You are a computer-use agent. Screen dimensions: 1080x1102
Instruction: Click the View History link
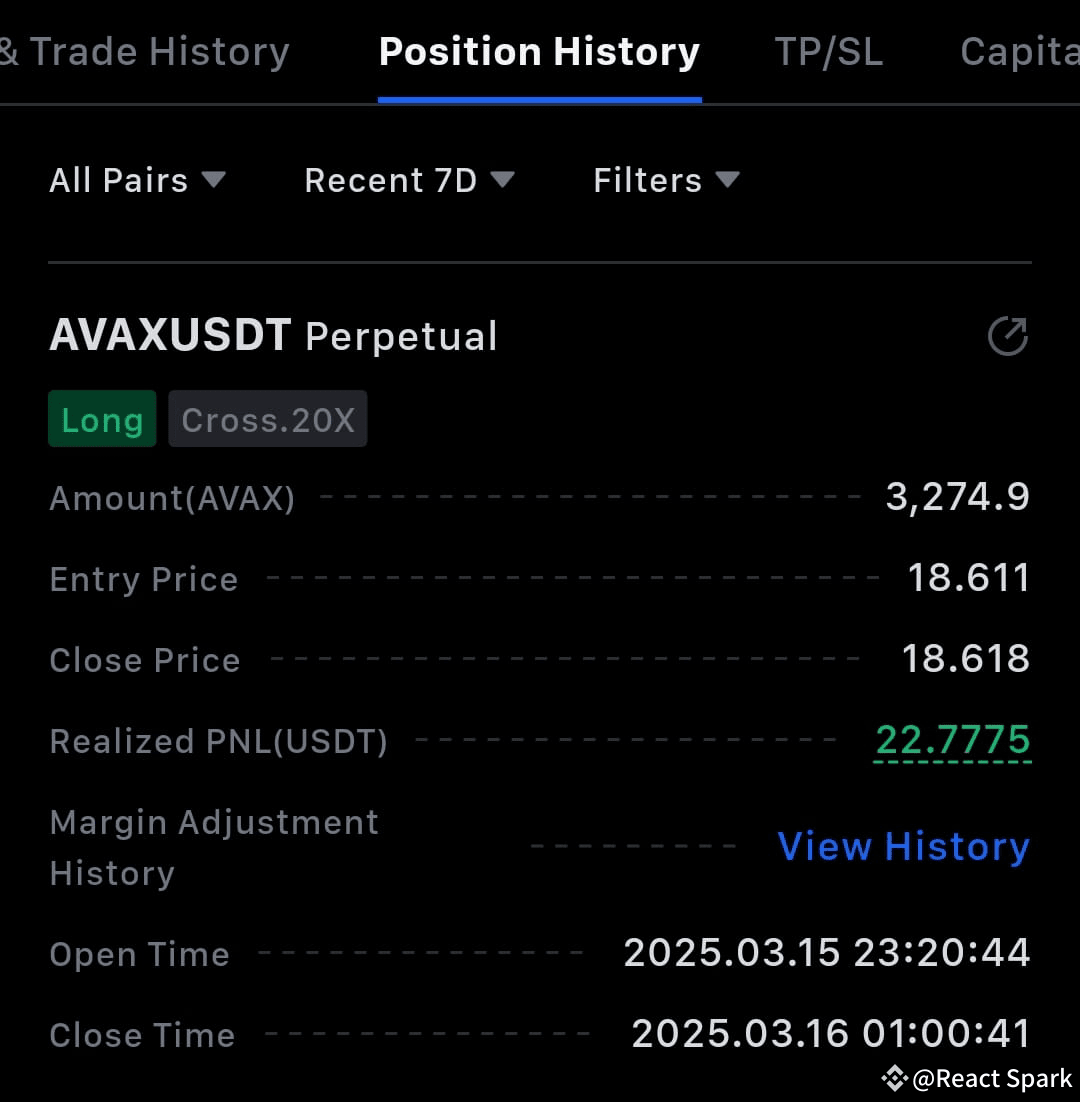904,846
